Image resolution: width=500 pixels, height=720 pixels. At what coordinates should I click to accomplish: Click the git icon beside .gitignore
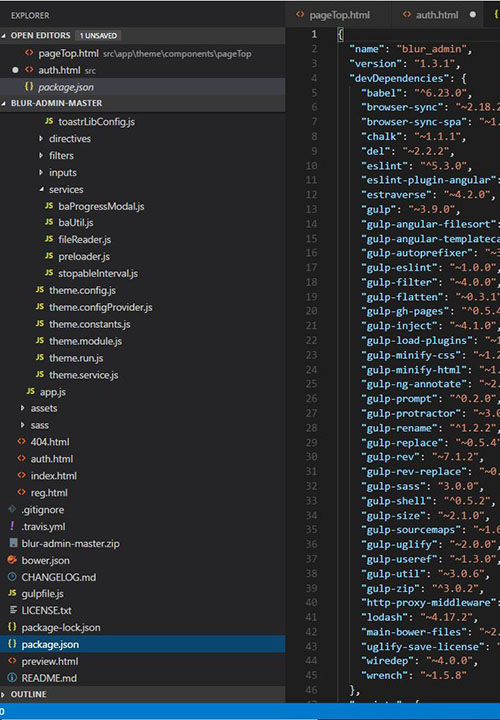pyautogui.click(x=12, y=509)
